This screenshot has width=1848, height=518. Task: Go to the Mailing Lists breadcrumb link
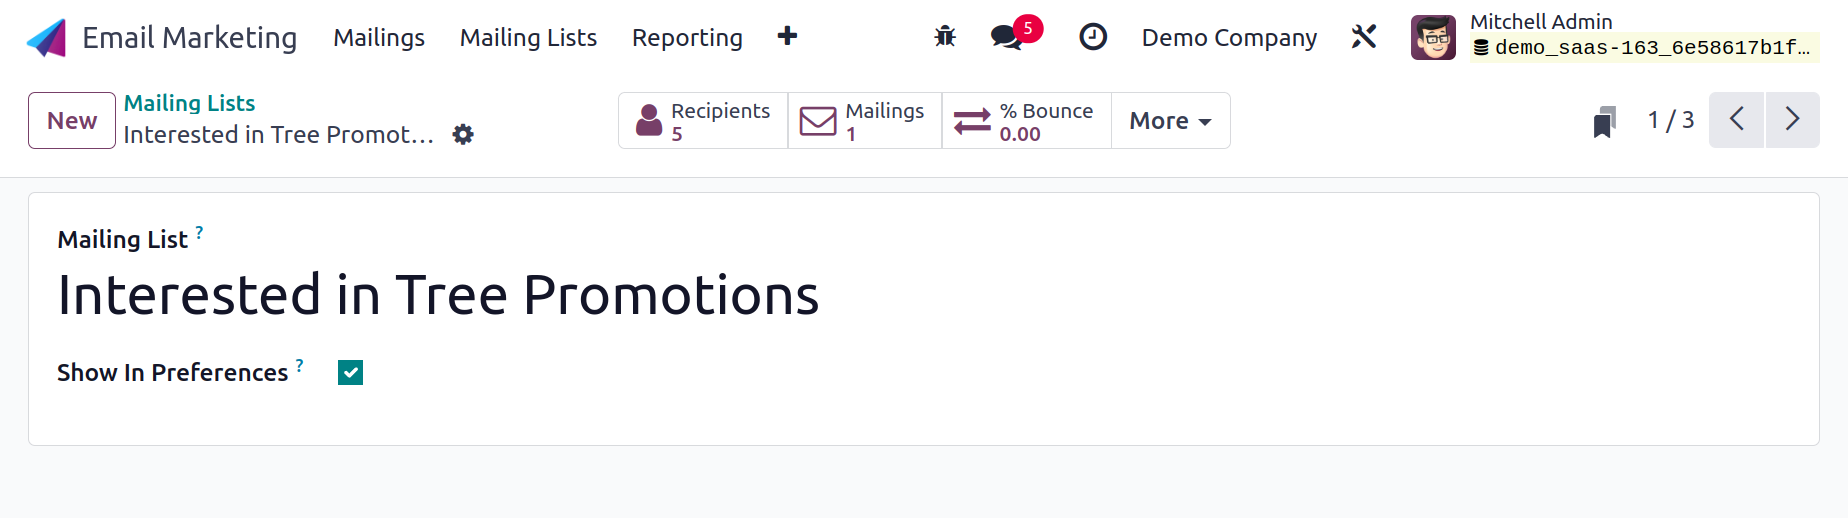(x=189, y=103)
